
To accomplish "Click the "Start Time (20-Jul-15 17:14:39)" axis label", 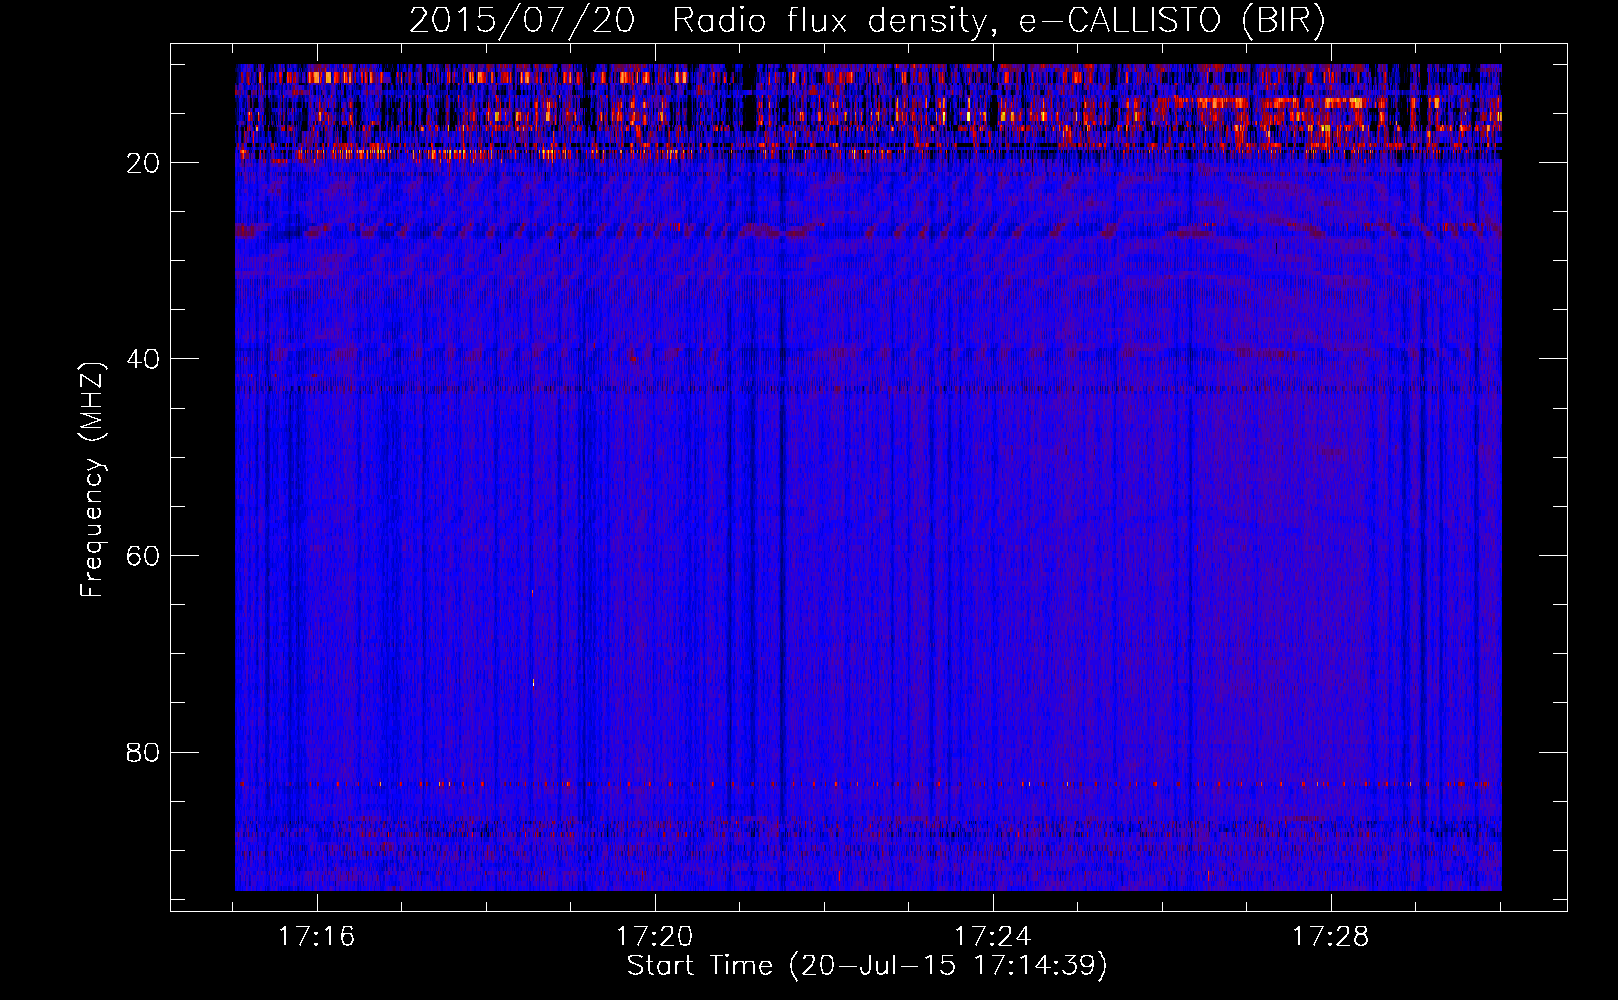I will 867,966.
